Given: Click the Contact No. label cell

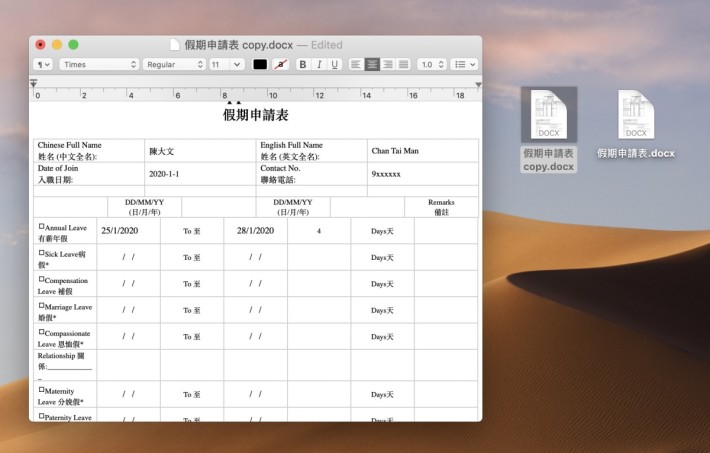Looking at the screenshot, I should pos(312,174).
